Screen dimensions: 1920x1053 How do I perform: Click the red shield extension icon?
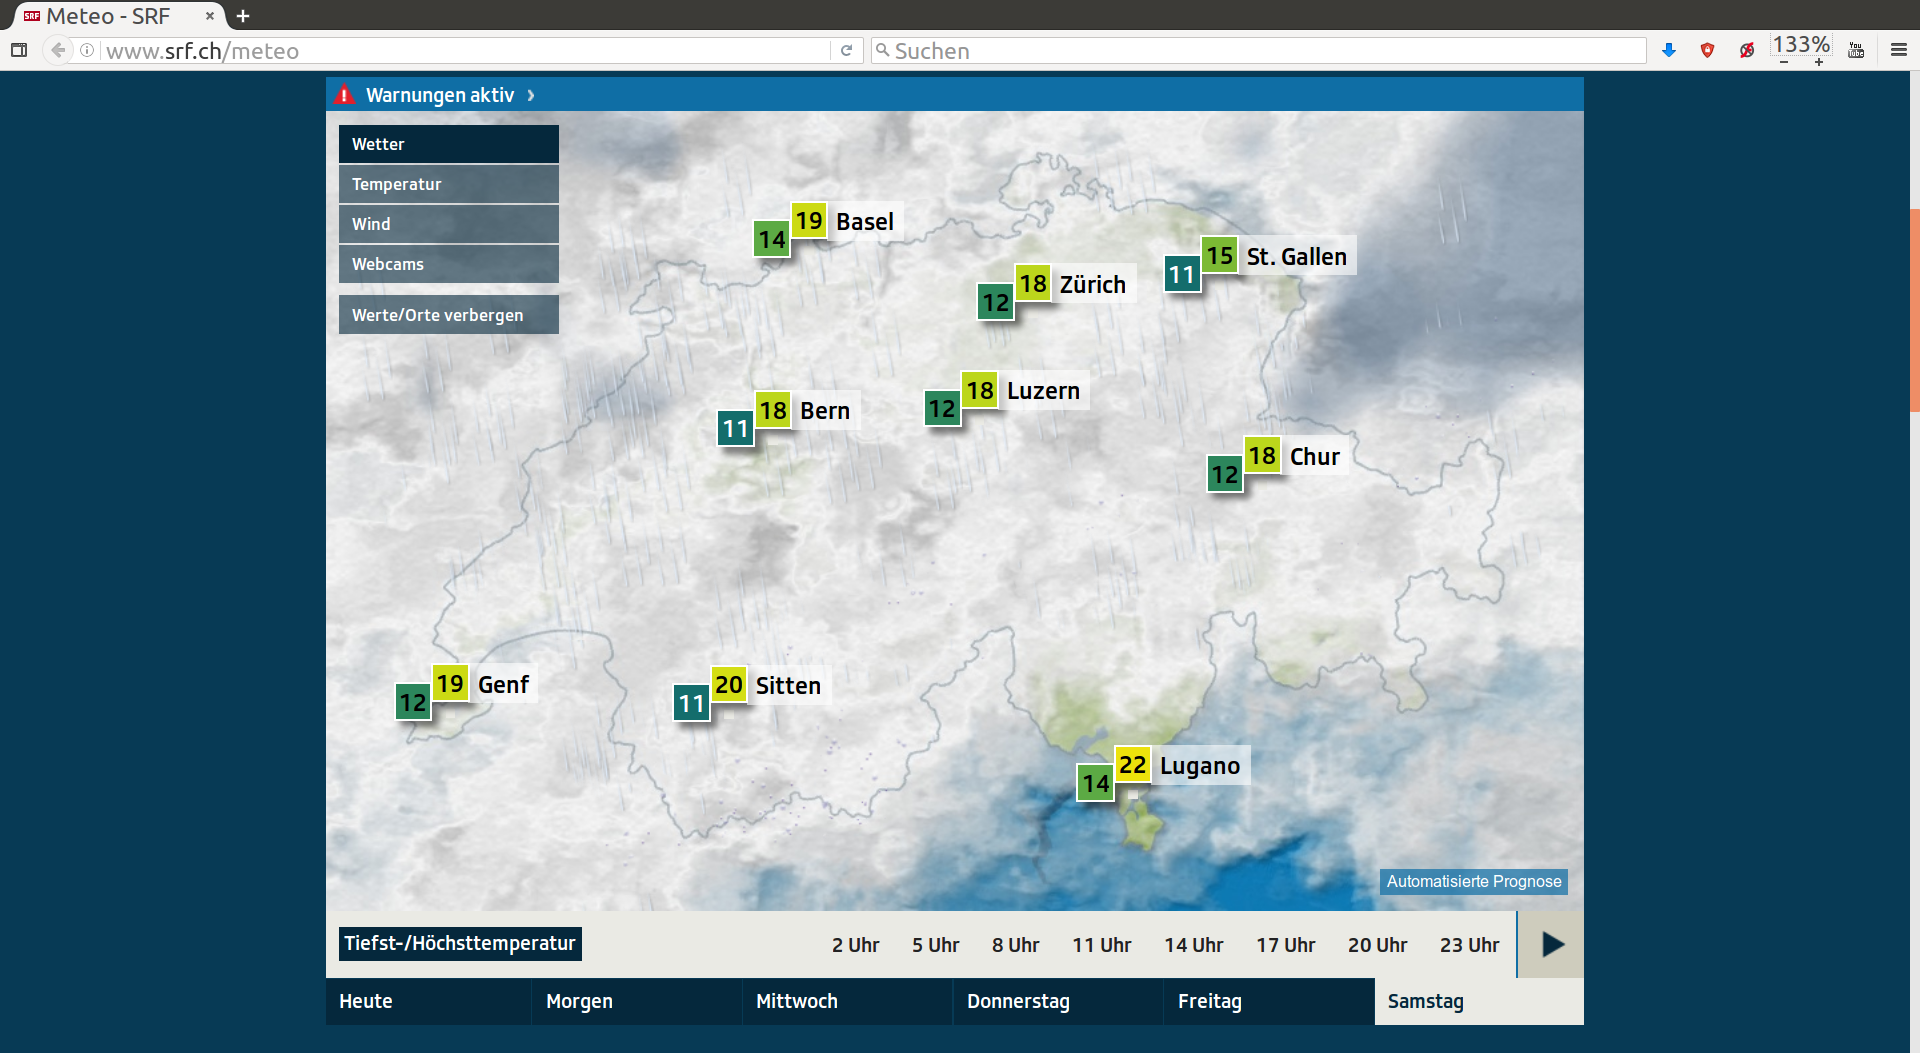1708,50
